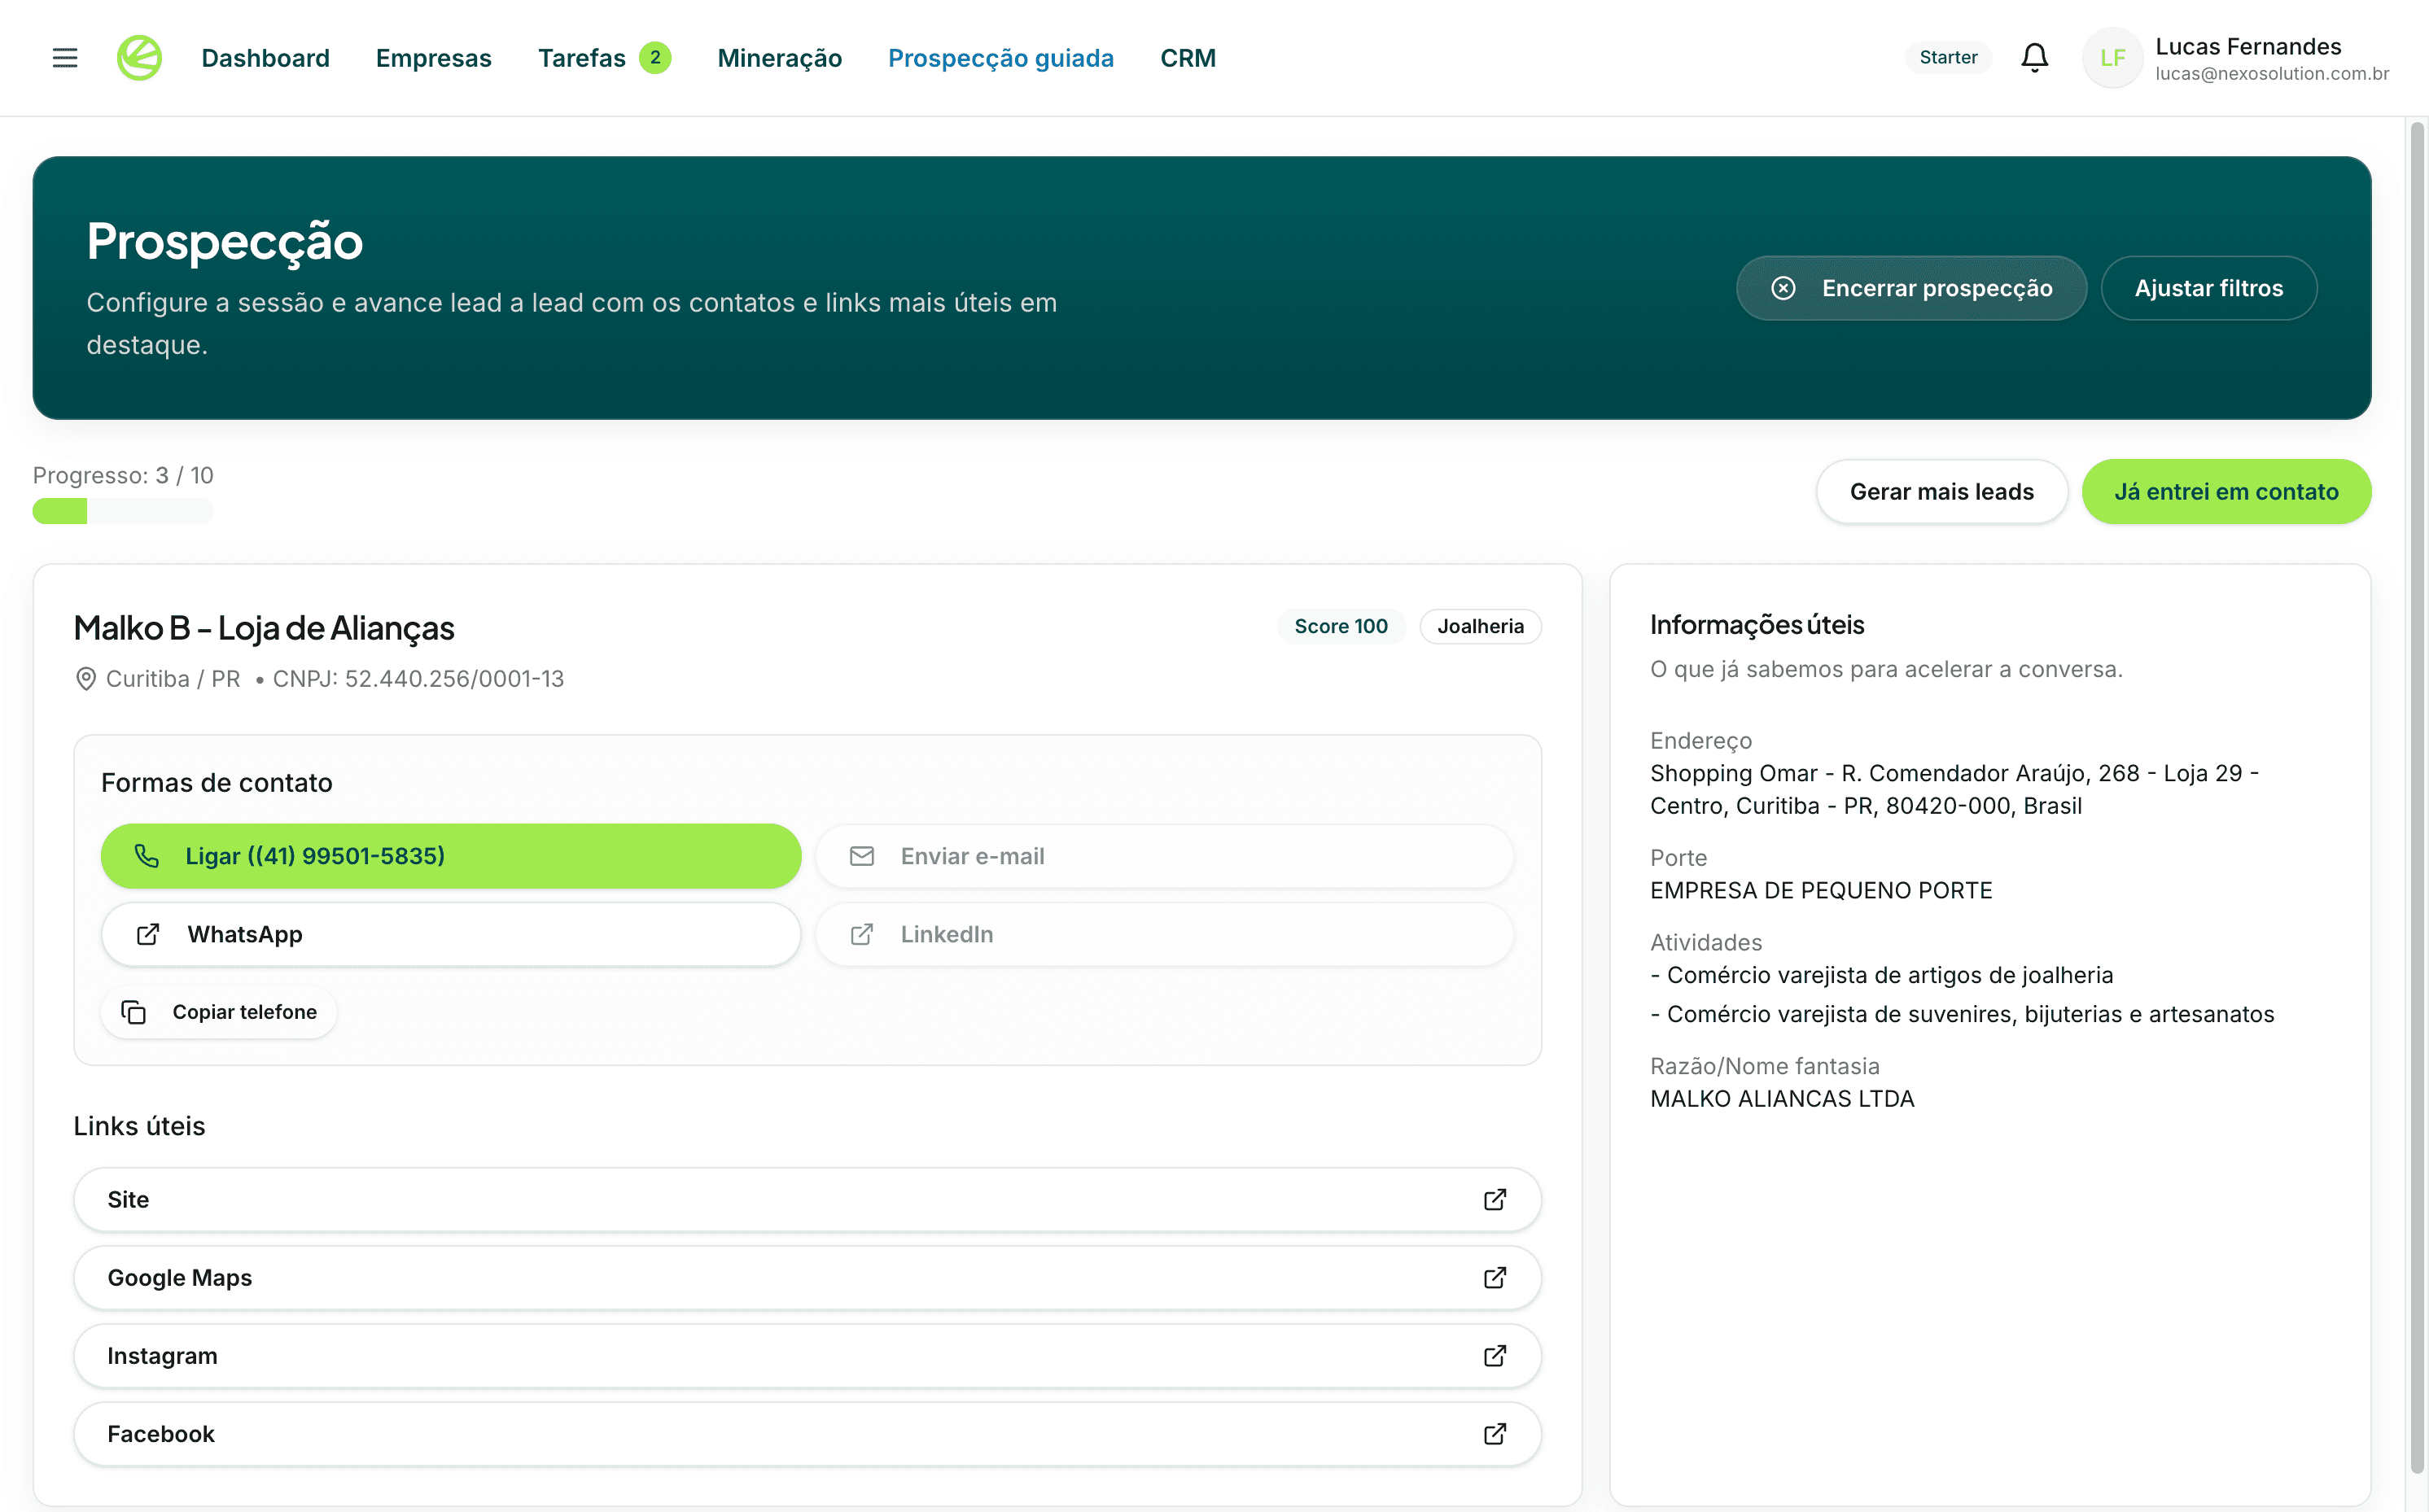The height and width of the screenshot is (1512, 2429).
Task: Open notifications via the bell icon
Action: [2035, 57]
